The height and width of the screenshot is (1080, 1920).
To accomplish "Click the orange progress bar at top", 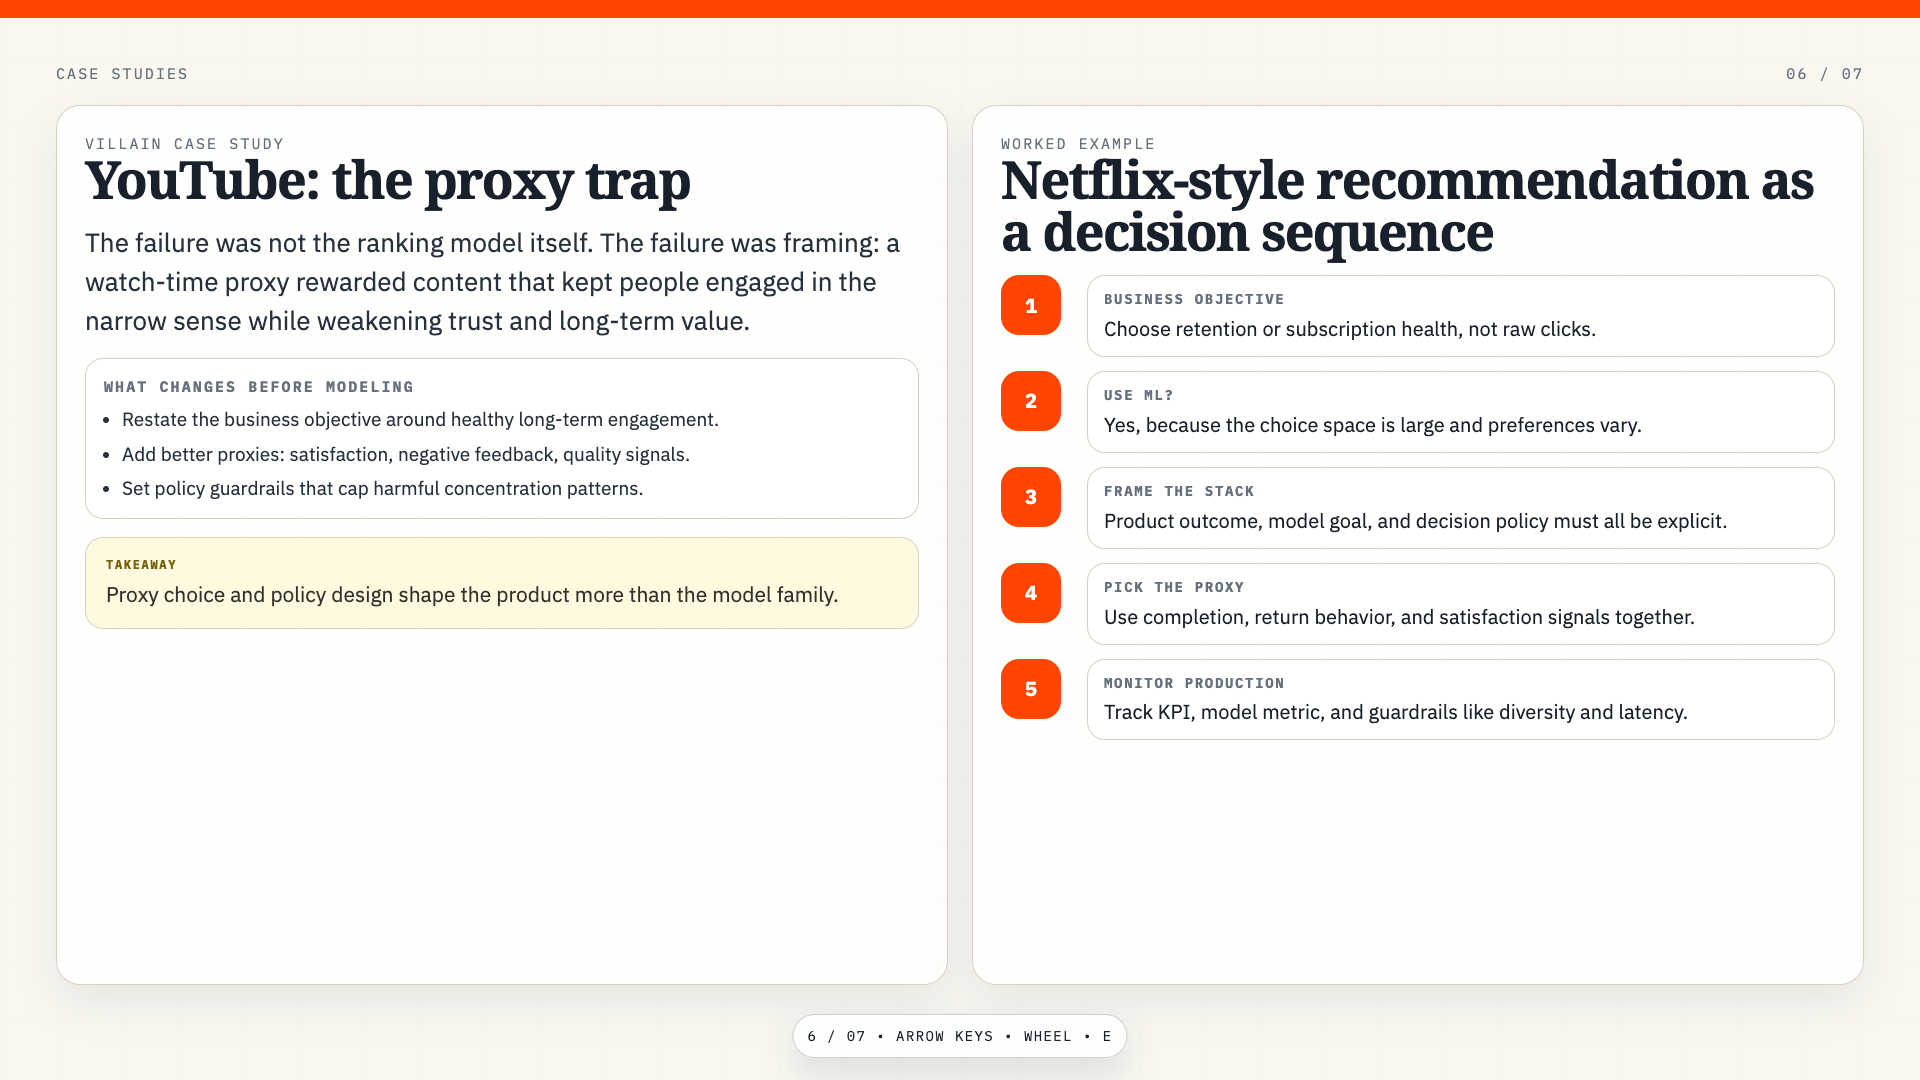I will 960,9.
